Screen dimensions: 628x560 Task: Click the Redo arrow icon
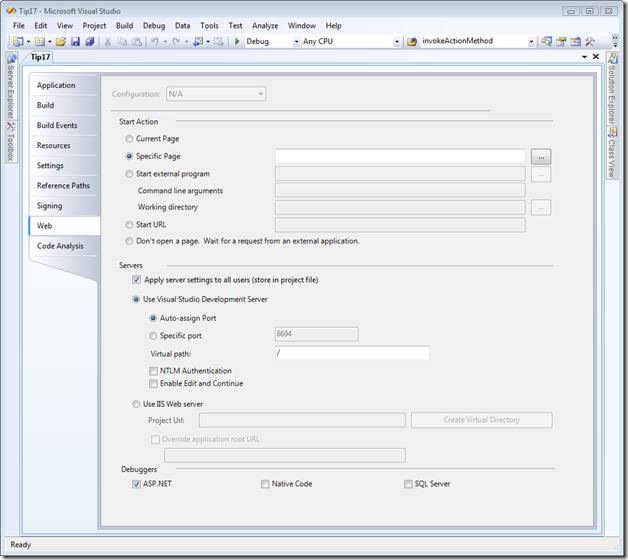point(176,41)
